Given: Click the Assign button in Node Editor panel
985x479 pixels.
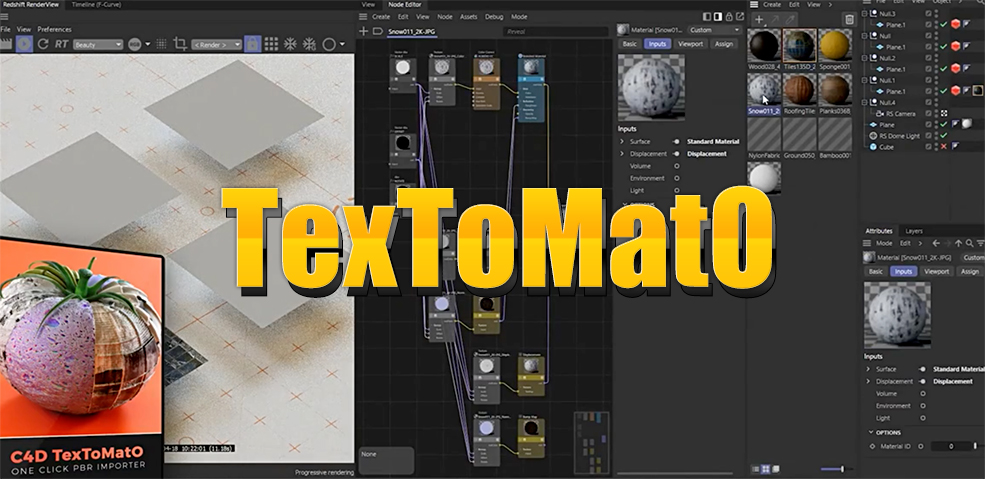Looking at the screenshot, I should pyautogui.click(x=724, y=44).
